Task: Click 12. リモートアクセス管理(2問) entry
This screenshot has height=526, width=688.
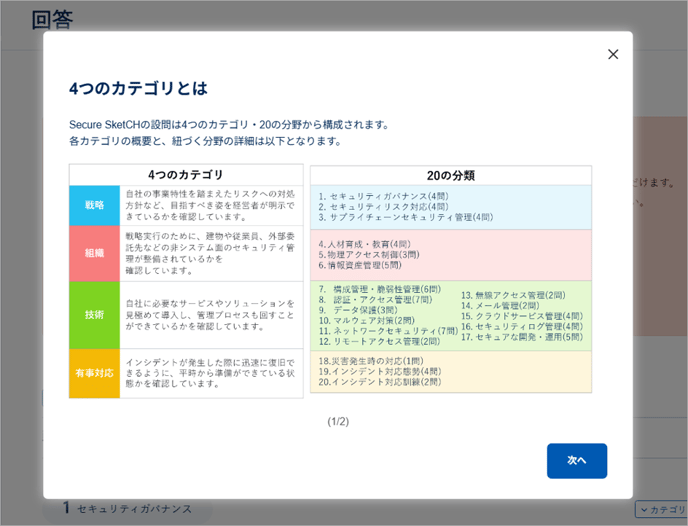Action: pos(380,341)
